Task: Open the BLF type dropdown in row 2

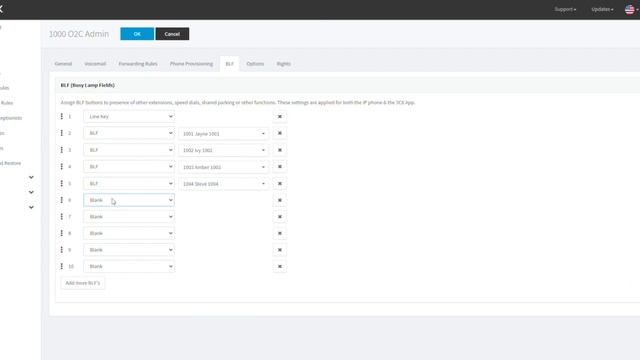Action: pos(129,133)
